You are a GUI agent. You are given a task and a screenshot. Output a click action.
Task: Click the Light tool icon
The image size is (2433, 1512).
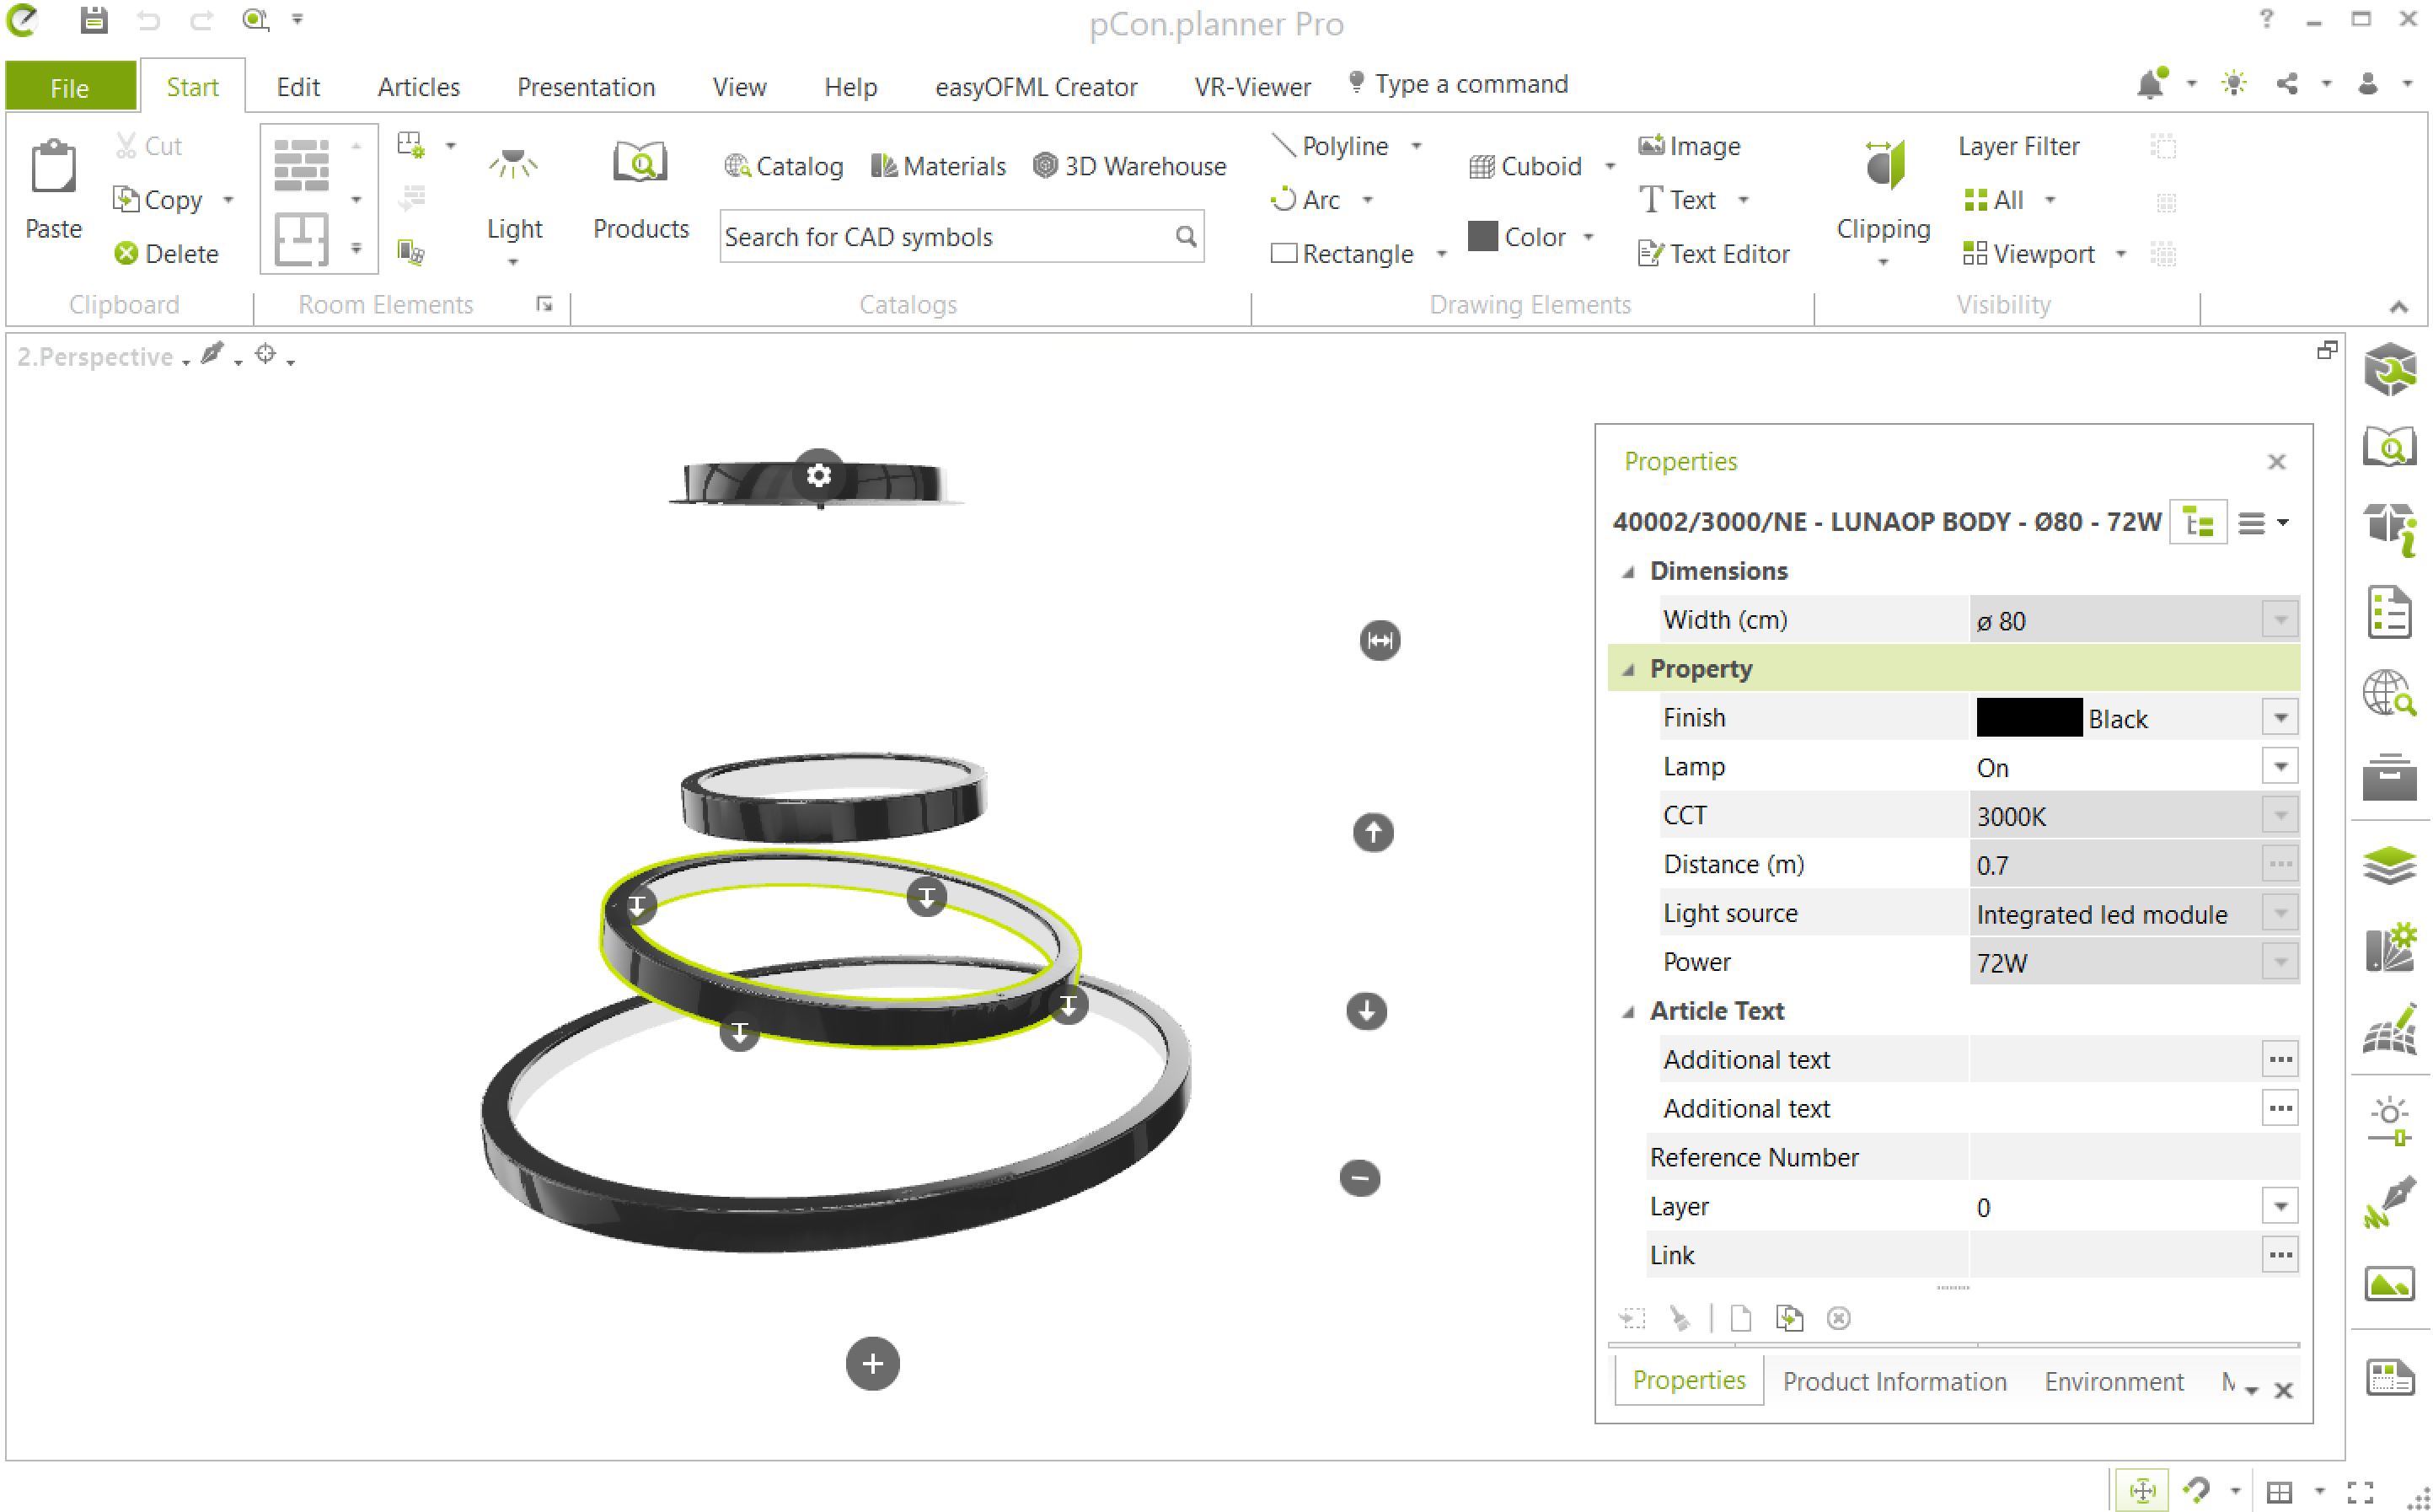click(x=513, y=164)
